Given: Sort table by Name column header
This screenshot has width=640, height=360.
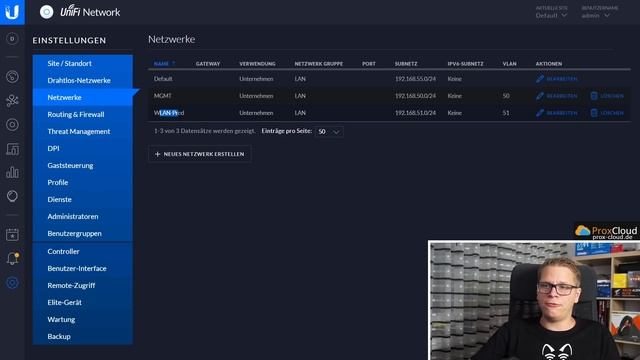Looking at the screenshot, I should pos(164,64).
